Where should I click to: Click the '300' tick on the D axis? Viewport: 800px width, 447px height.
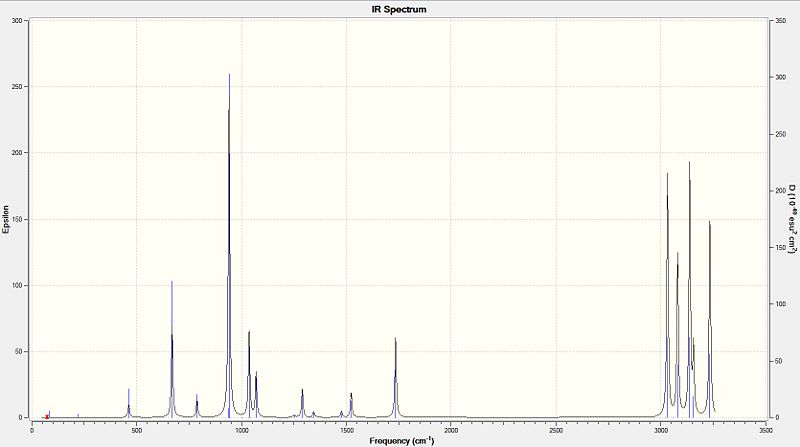pos(780,78)
